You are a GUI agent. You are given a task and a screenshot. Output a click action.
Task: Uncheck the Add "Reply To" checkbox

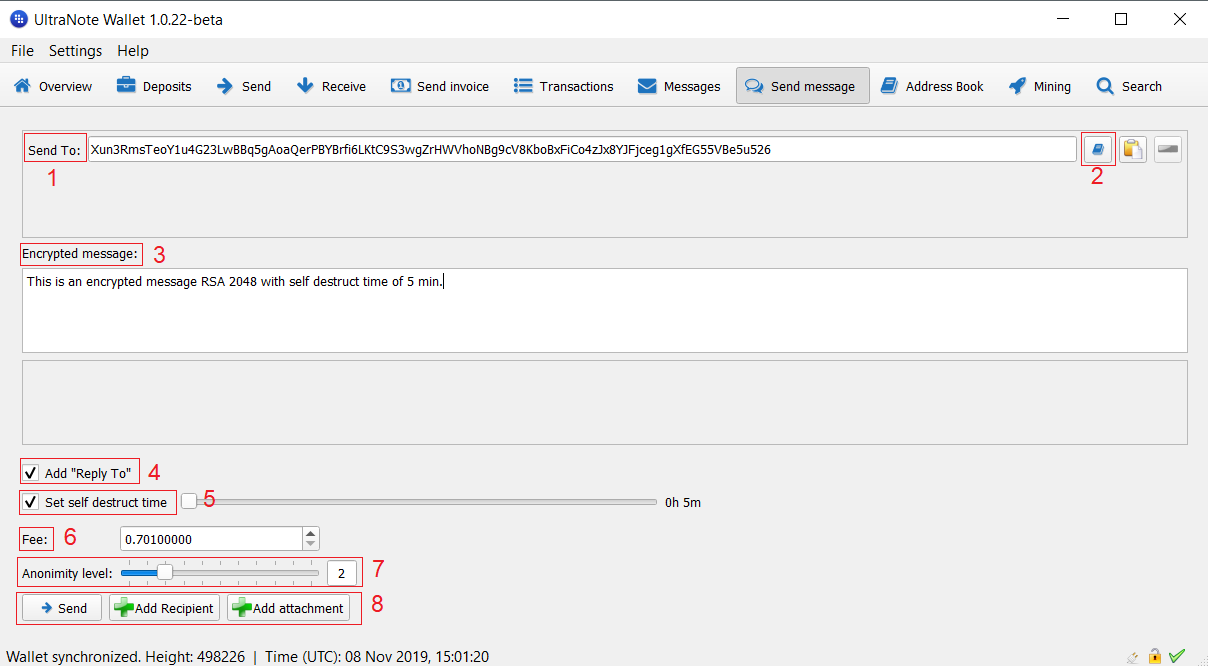click(31, 473)
